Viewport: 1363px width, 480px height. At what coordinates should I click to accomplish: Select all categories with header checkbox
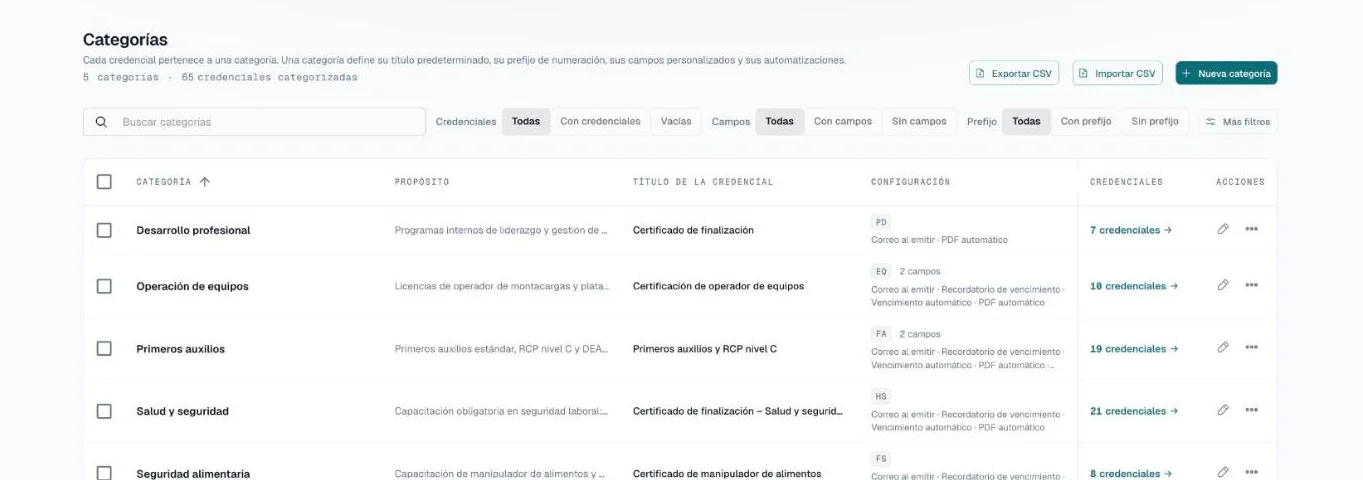click(x=104, y=182)
